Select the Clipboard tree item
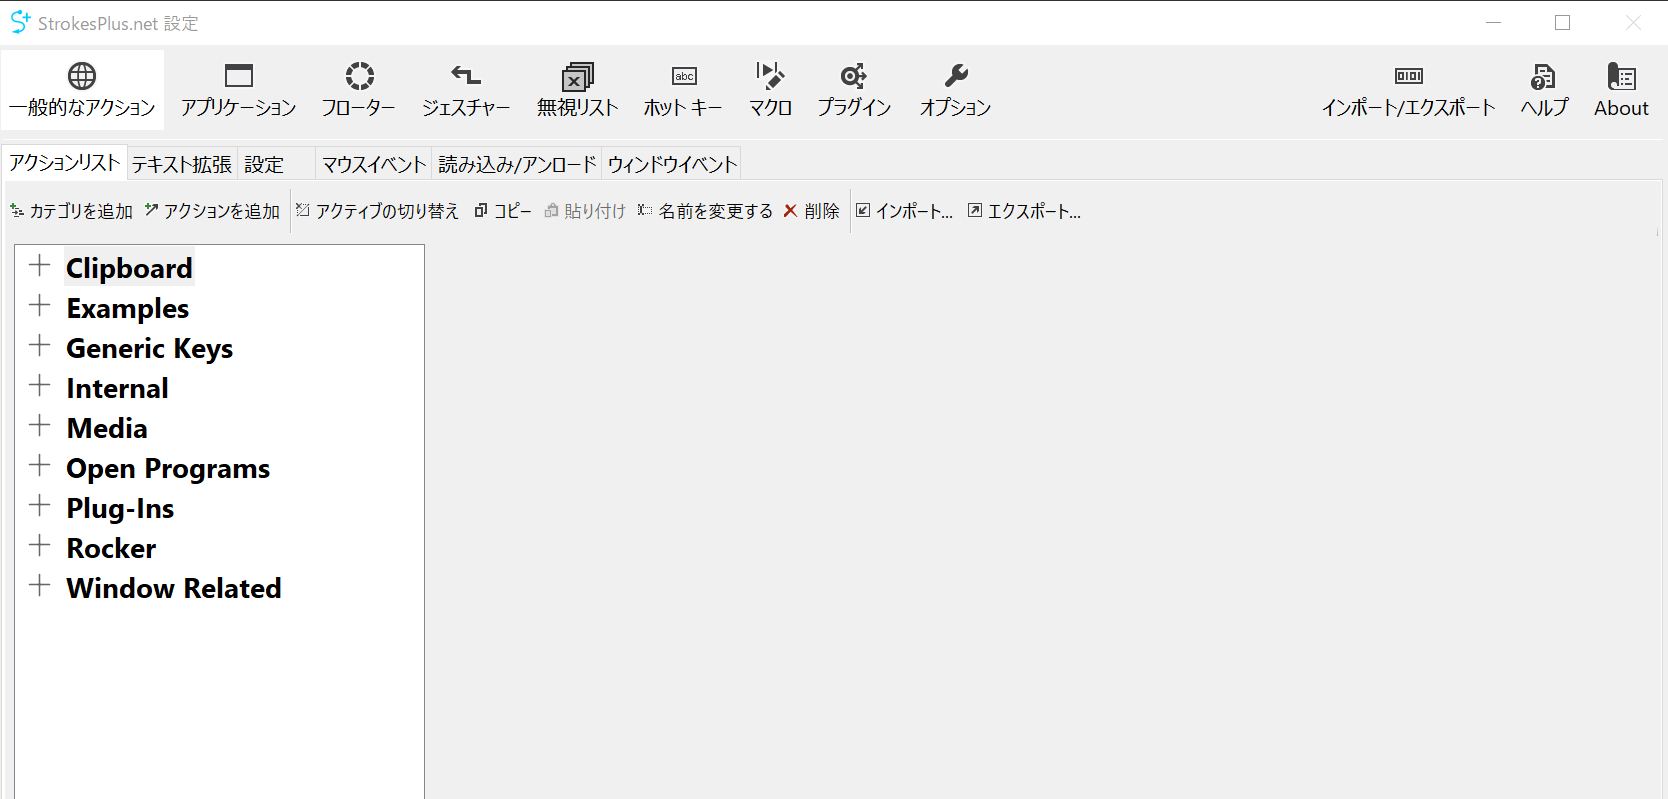Image resolution: width=1668 pixels, height=799 pixels. pyautogui.click(x=129, y=268)
